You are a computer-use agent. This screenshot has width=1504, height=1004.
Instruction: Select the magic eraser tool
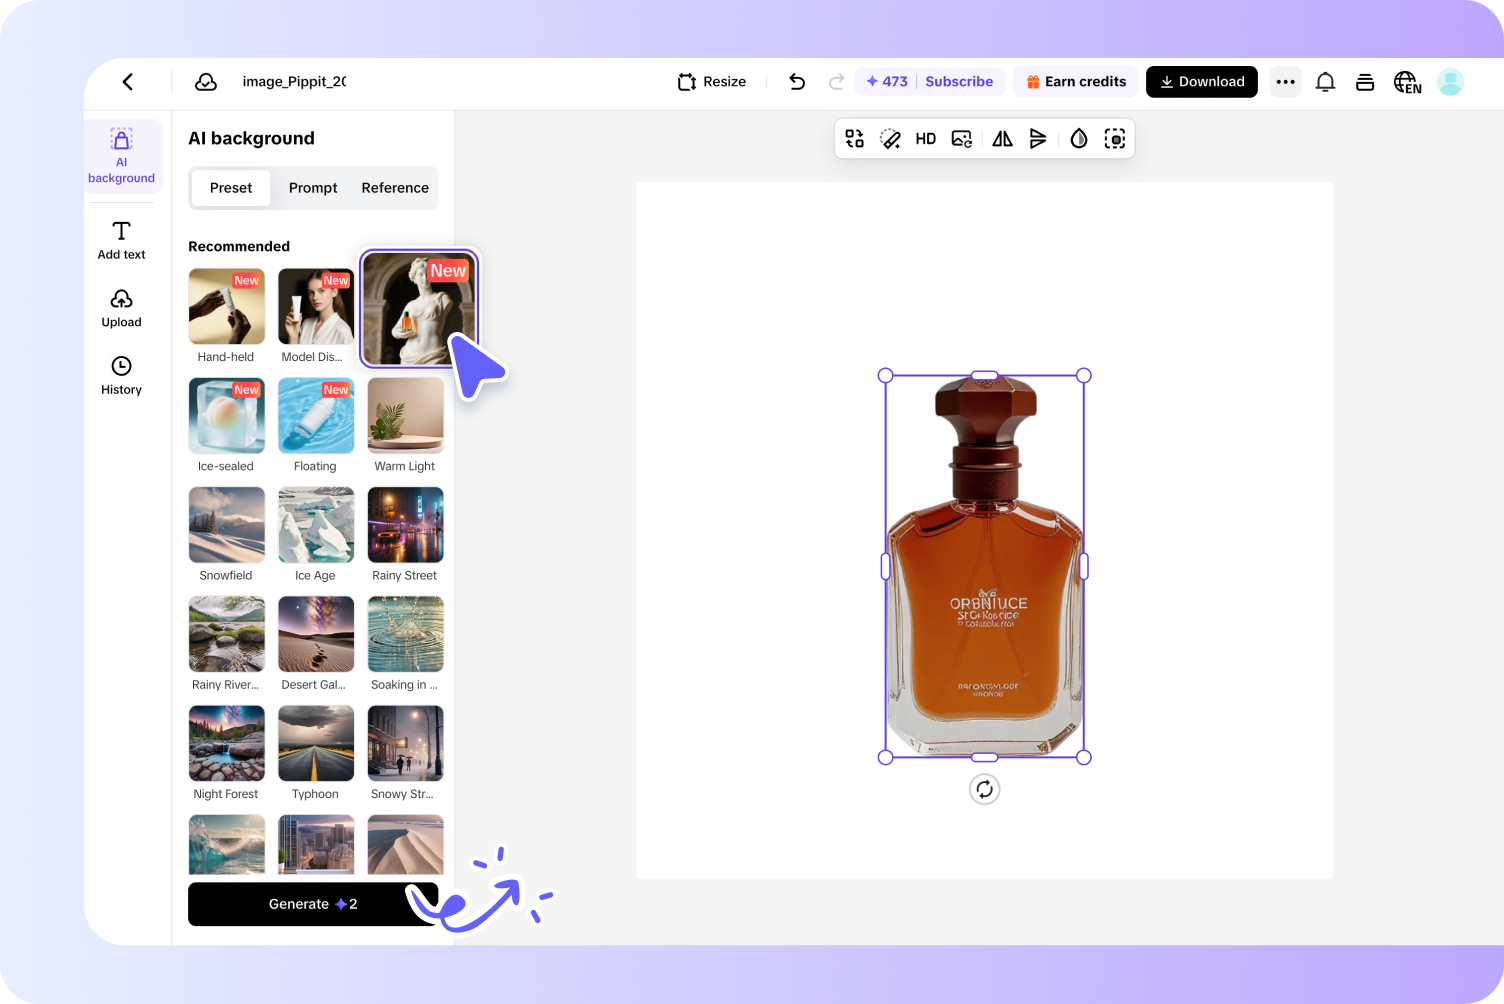point(890,138)
